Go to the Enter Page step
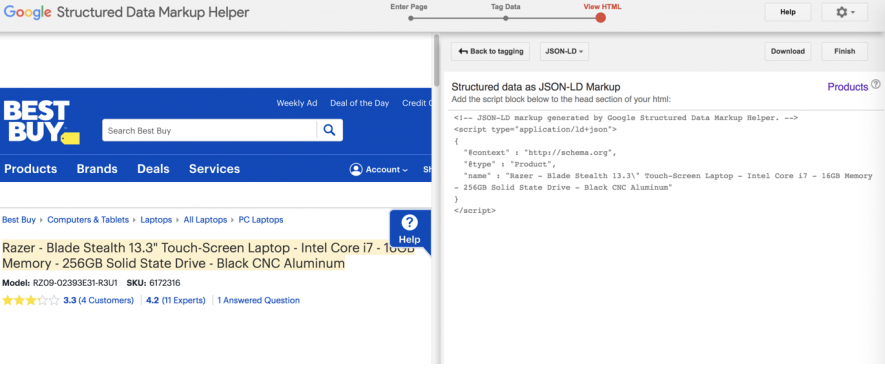This screenshot has width=885, height=389. coord(409,7)
